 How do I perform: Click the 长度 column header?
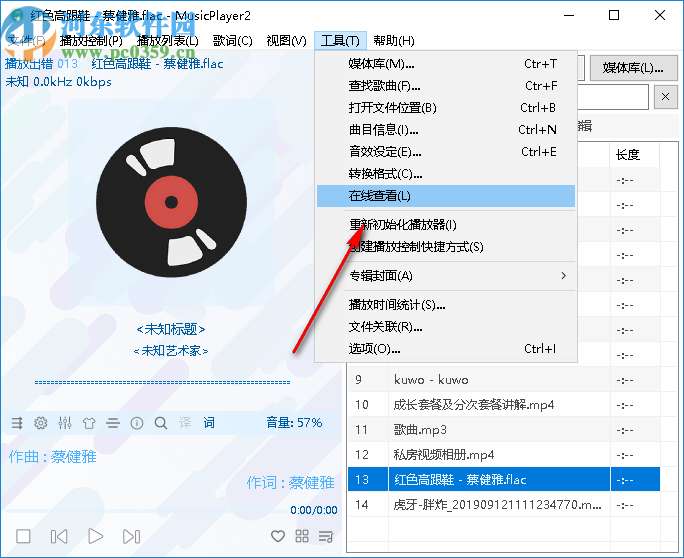pyautogui.click(x=634, y=154)
